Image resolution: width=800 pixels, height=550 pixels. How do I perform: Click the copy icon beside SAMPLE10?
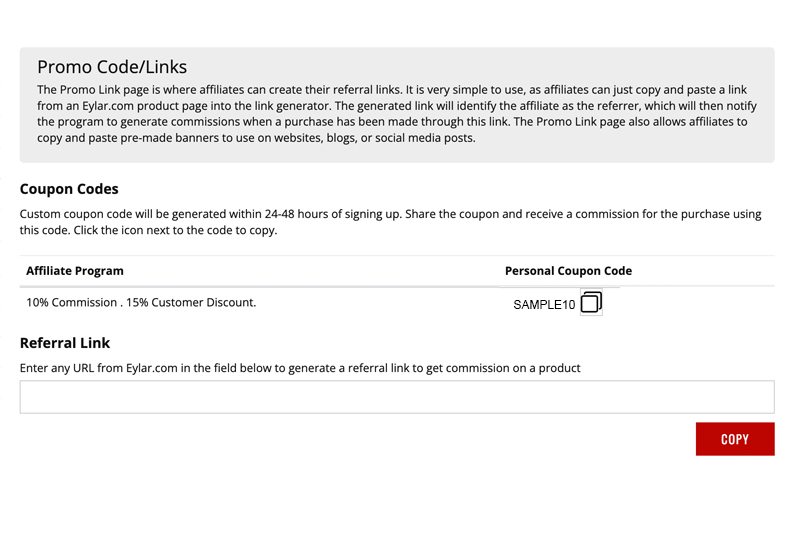591,303
